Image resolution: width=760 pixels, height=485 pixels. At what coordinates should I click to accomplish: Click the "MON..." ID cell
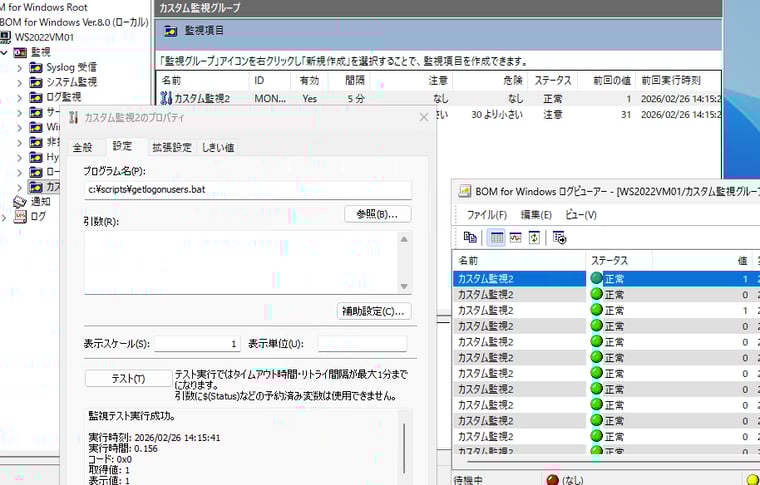(x=270, y=99)
